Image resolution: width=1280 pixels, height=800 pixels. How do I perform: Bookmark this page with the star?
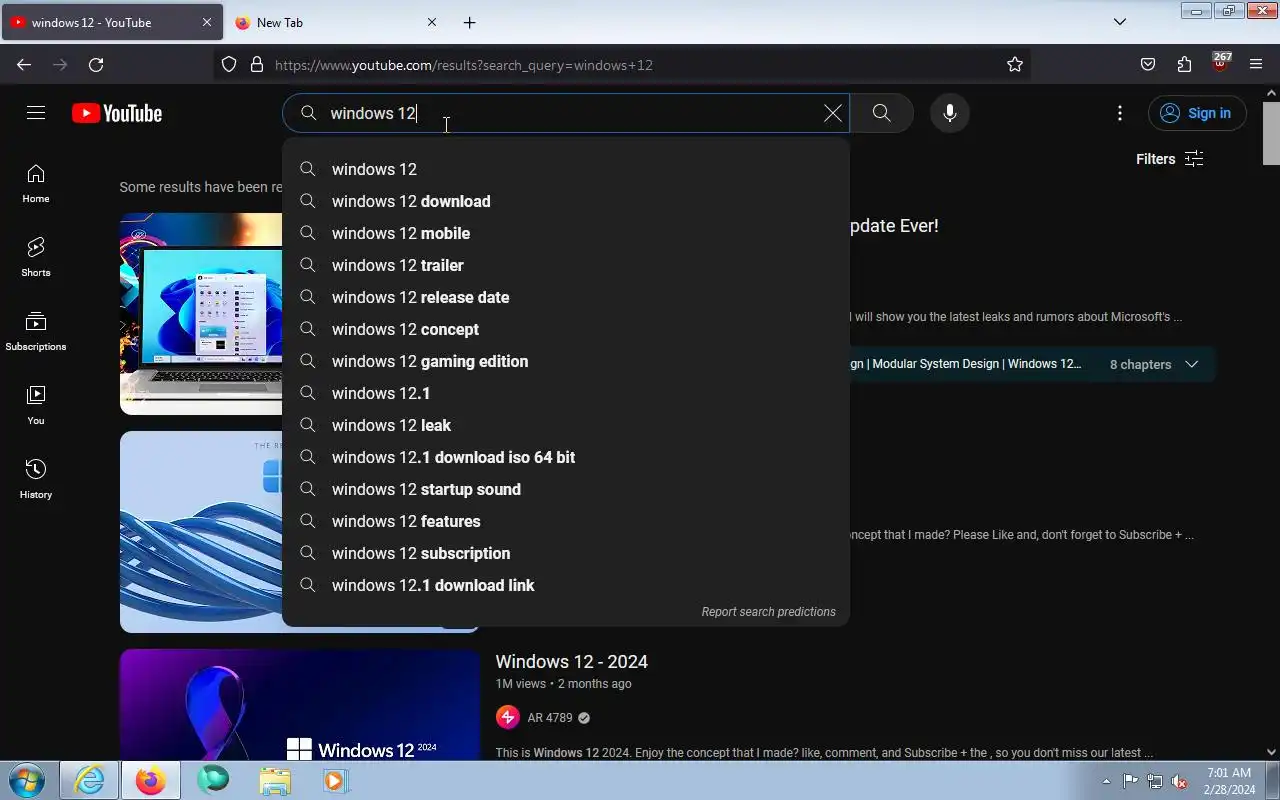[1015, 65]
